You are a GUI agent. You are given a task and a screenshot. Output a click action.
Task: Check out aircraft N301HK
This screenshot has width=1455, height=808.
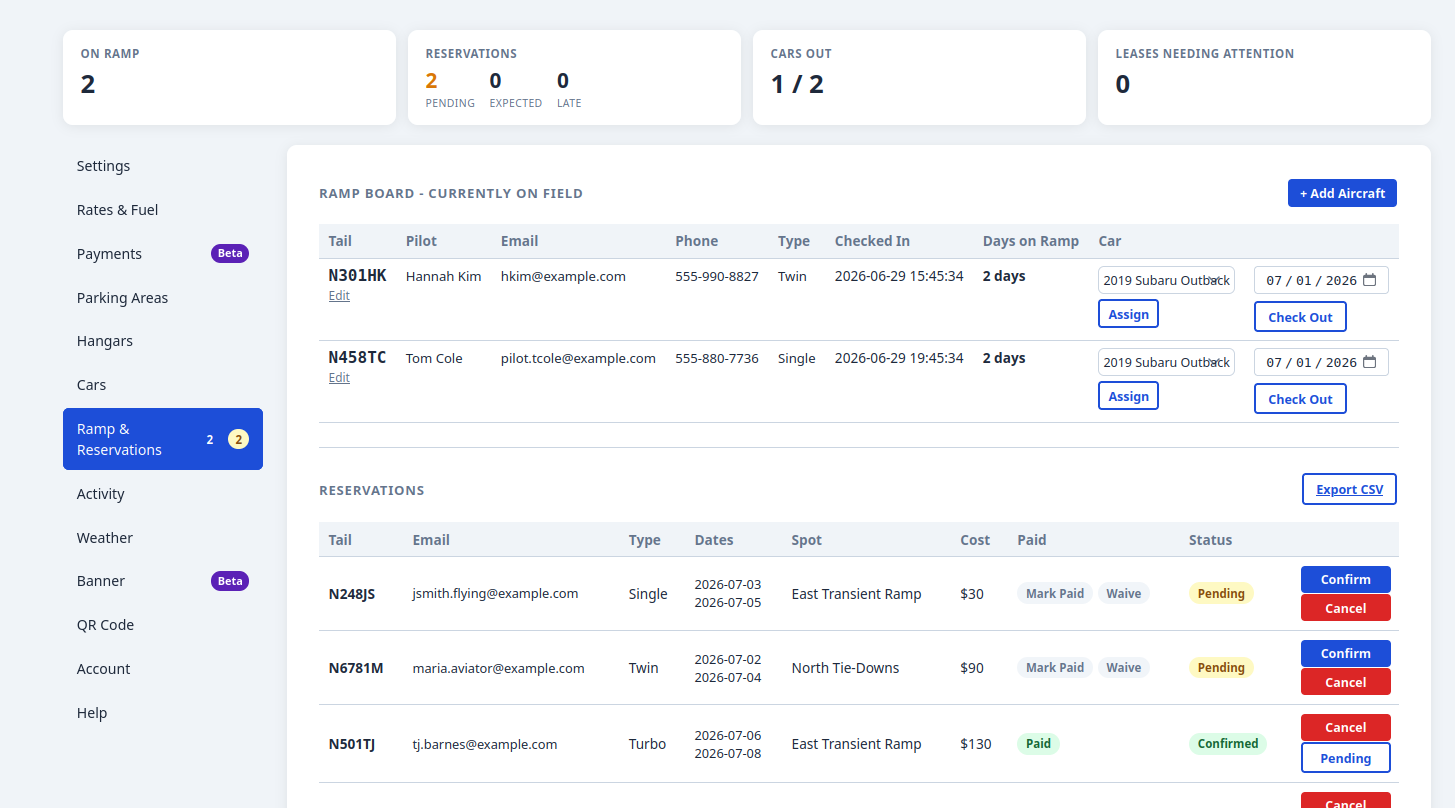[1300, 317]
